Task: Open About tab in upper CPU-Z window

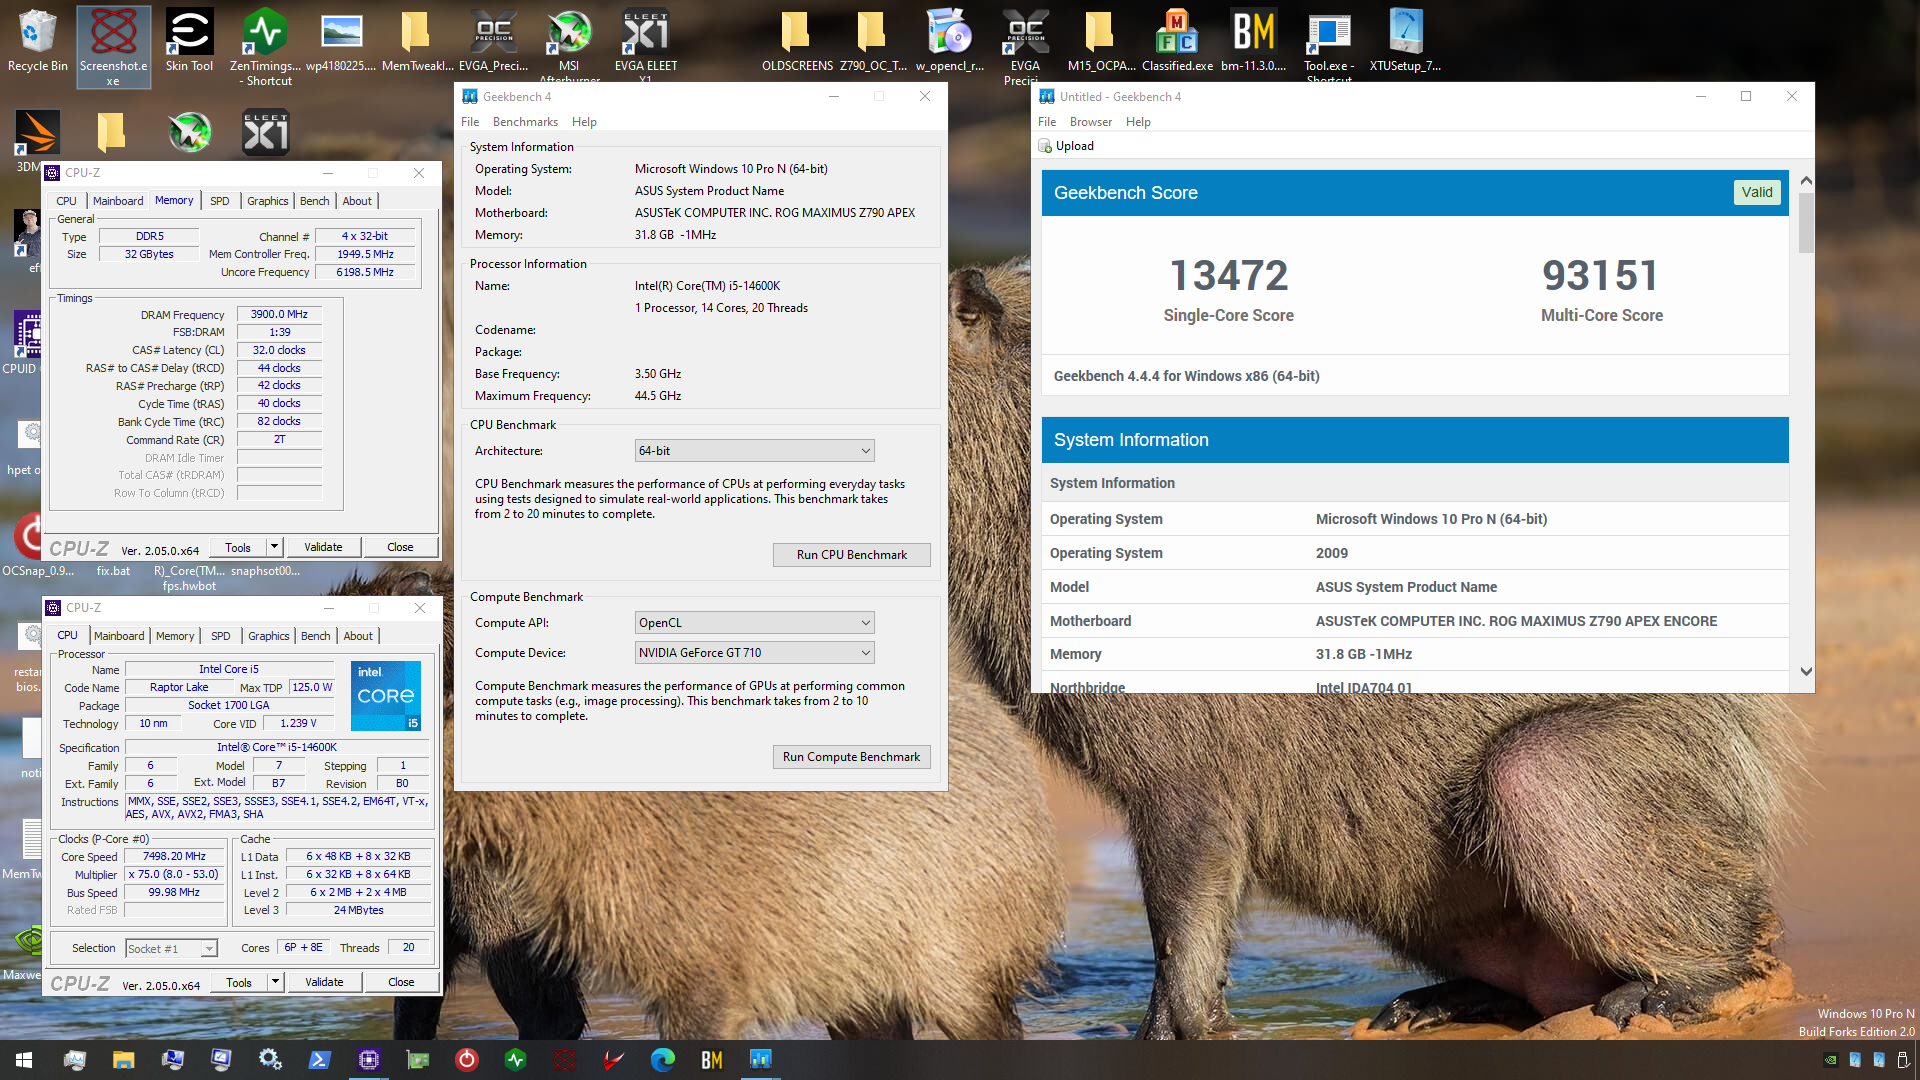Action: (x=357, y=201)
